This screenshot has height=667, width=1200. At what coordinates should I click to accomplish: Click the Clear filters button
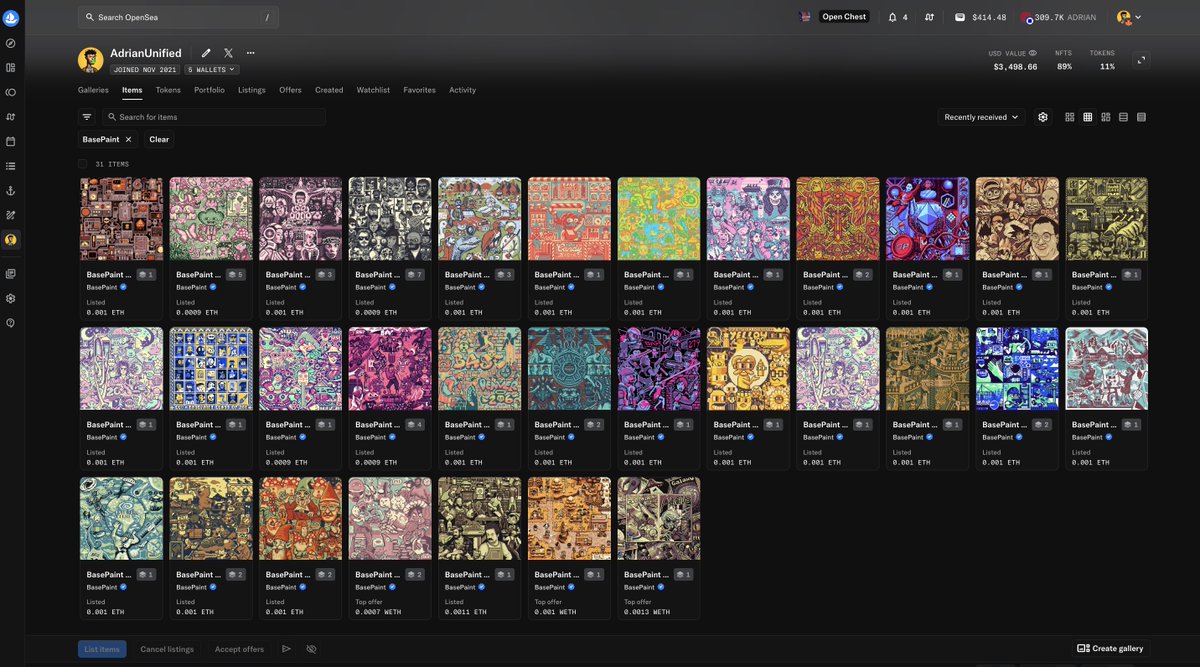click(x=159, y=139)
